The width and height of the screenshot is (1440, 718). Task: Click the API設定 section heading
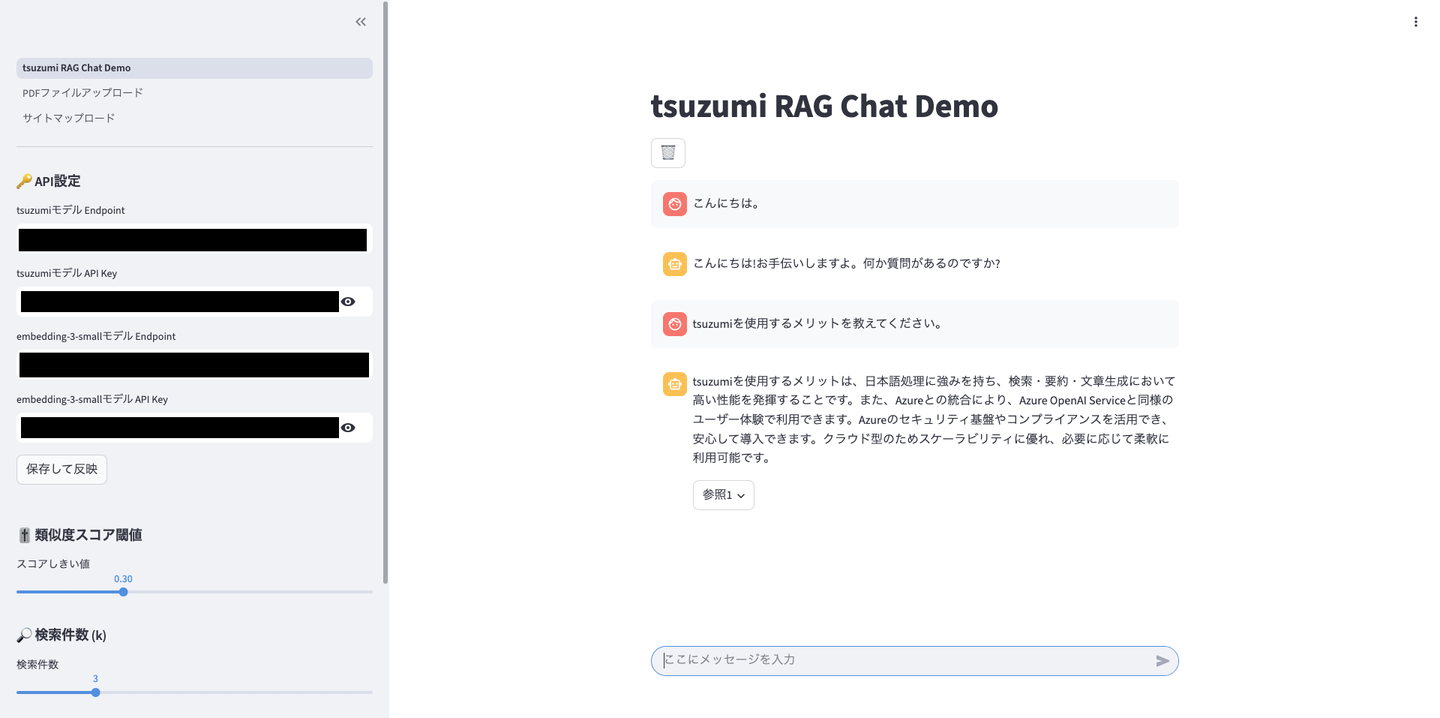[x=48, y=181]
